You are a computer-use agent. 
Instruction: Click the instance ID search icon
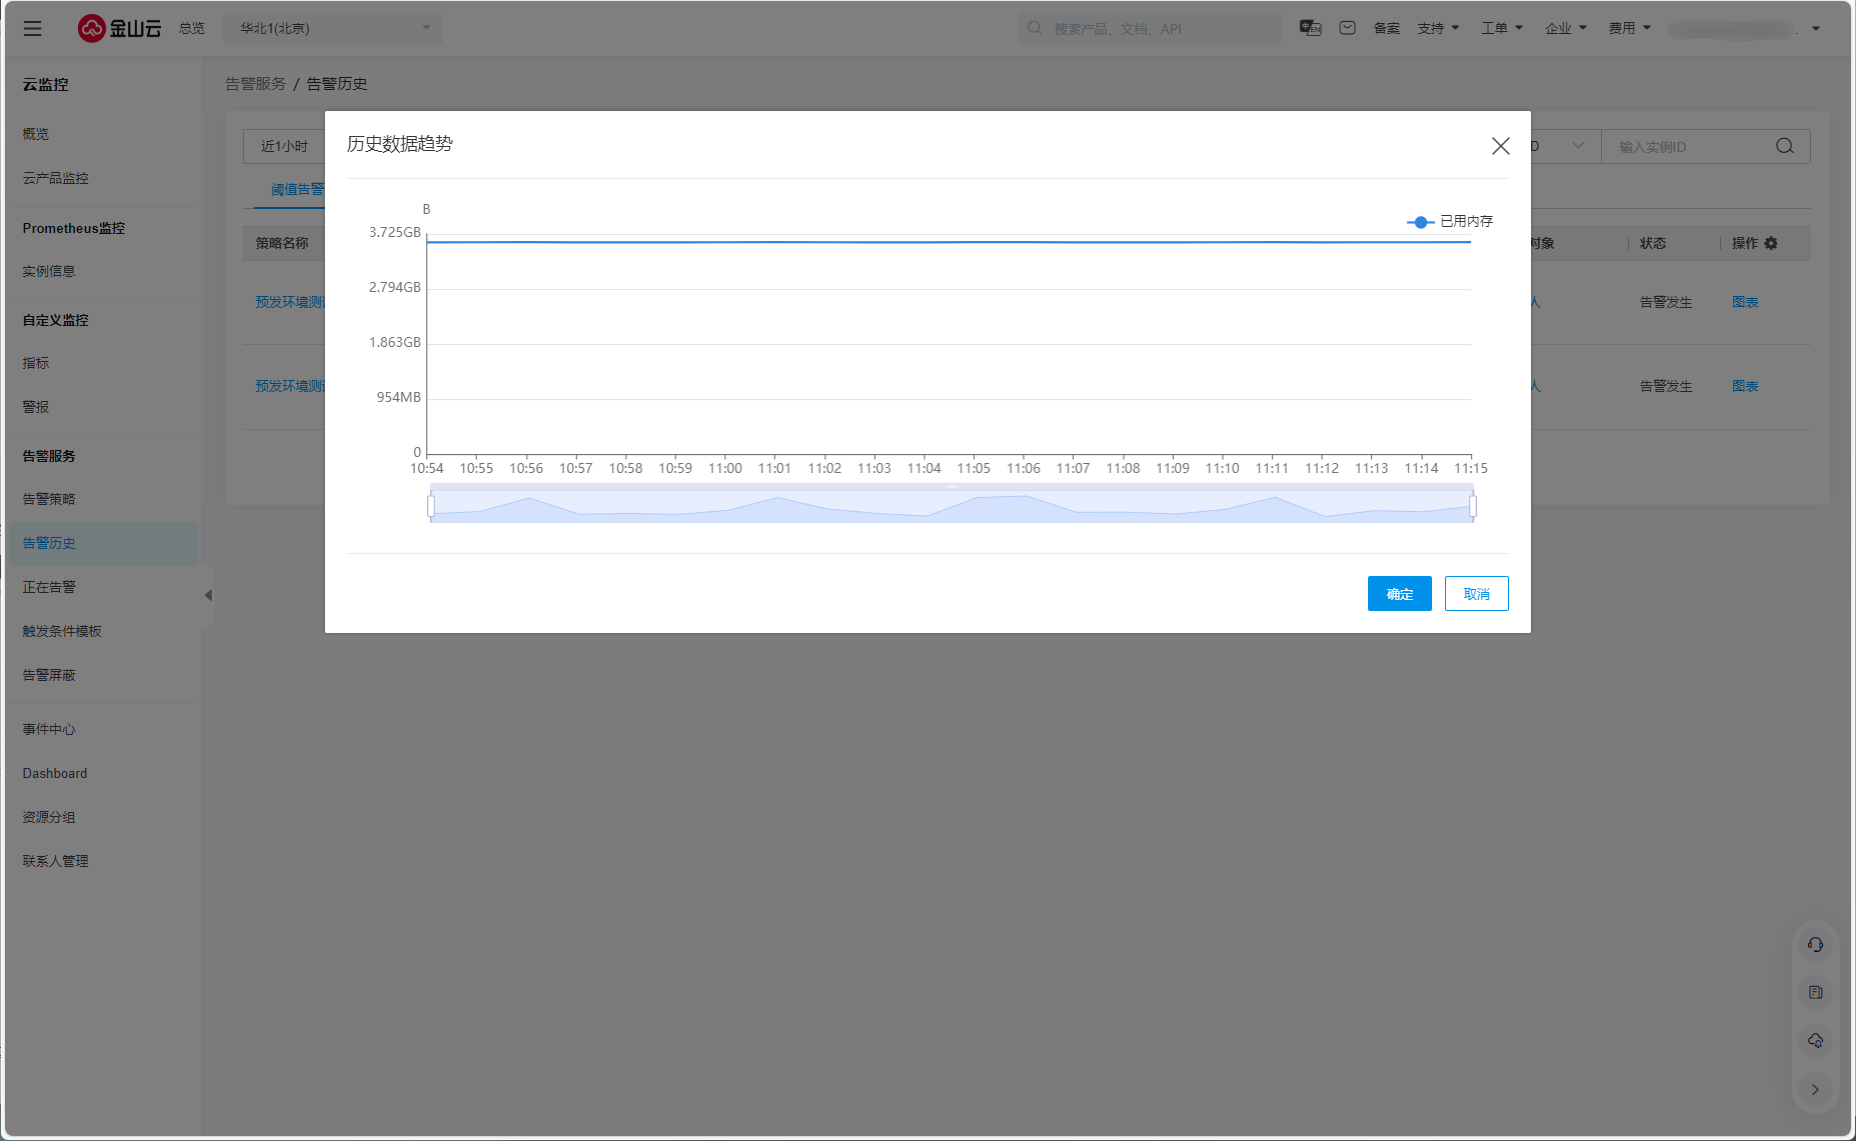[1785, 146]
